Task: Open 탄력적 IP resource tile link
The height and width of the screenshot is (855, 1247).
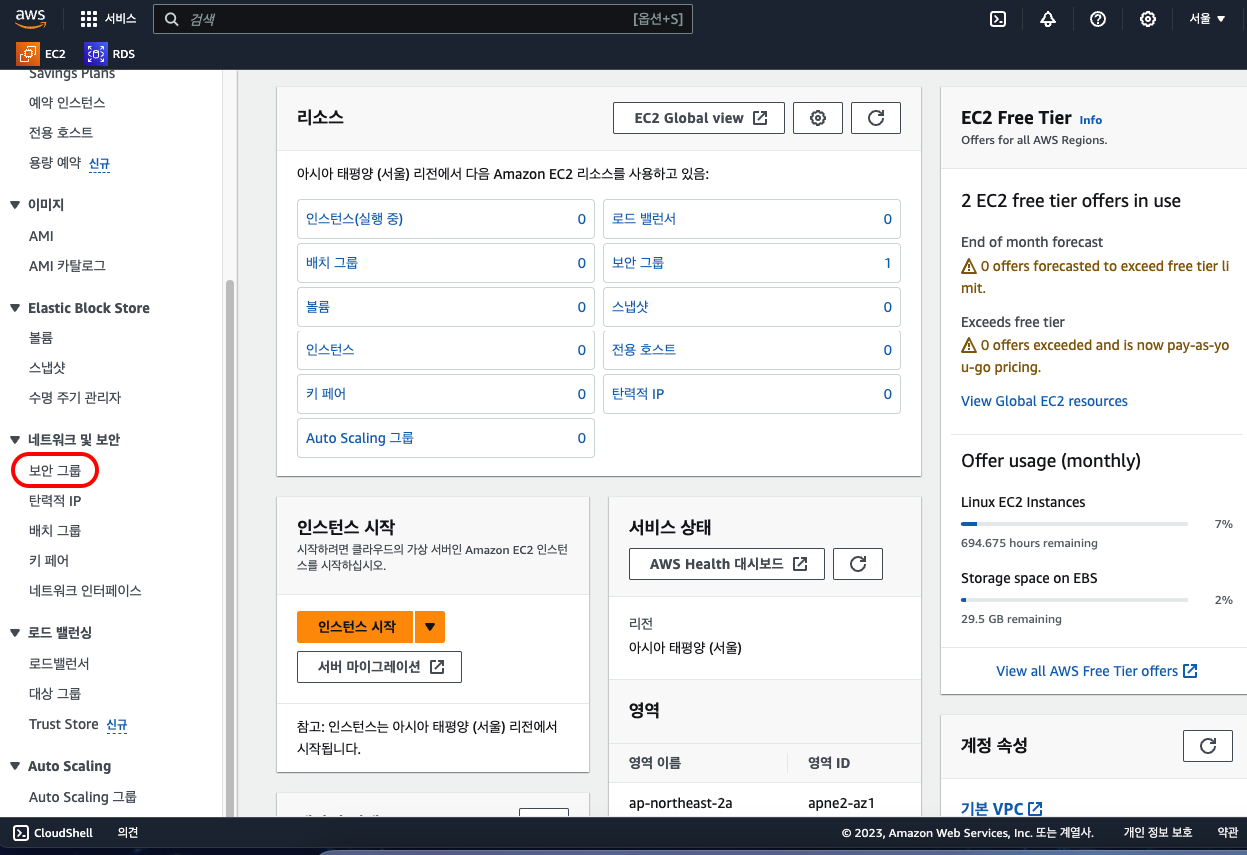Action: (638, 394)
